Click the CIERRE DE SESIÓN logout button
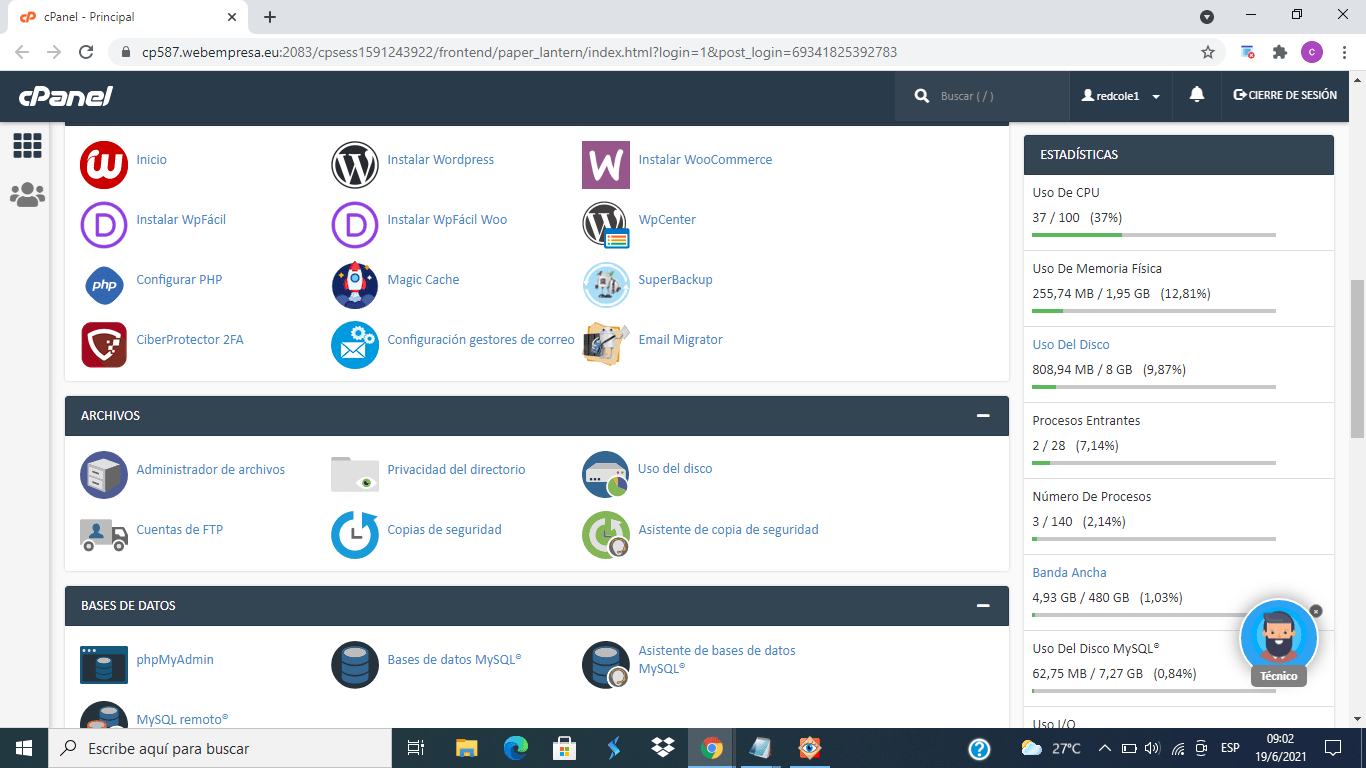Screen dimensions: 1366x768 pos(1285,95)
